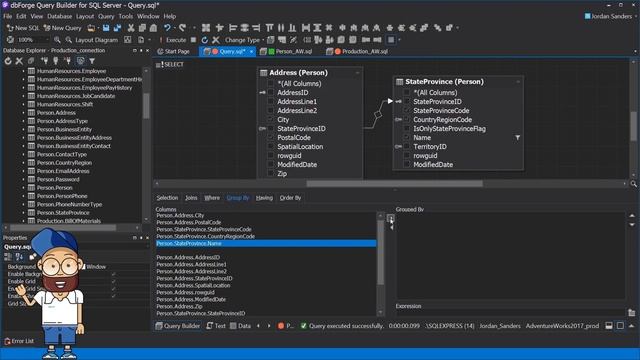Viewport: 640px width, 360px height.
Task: Expand the Person.StateProvince tree node
Action: click(23, 213)
